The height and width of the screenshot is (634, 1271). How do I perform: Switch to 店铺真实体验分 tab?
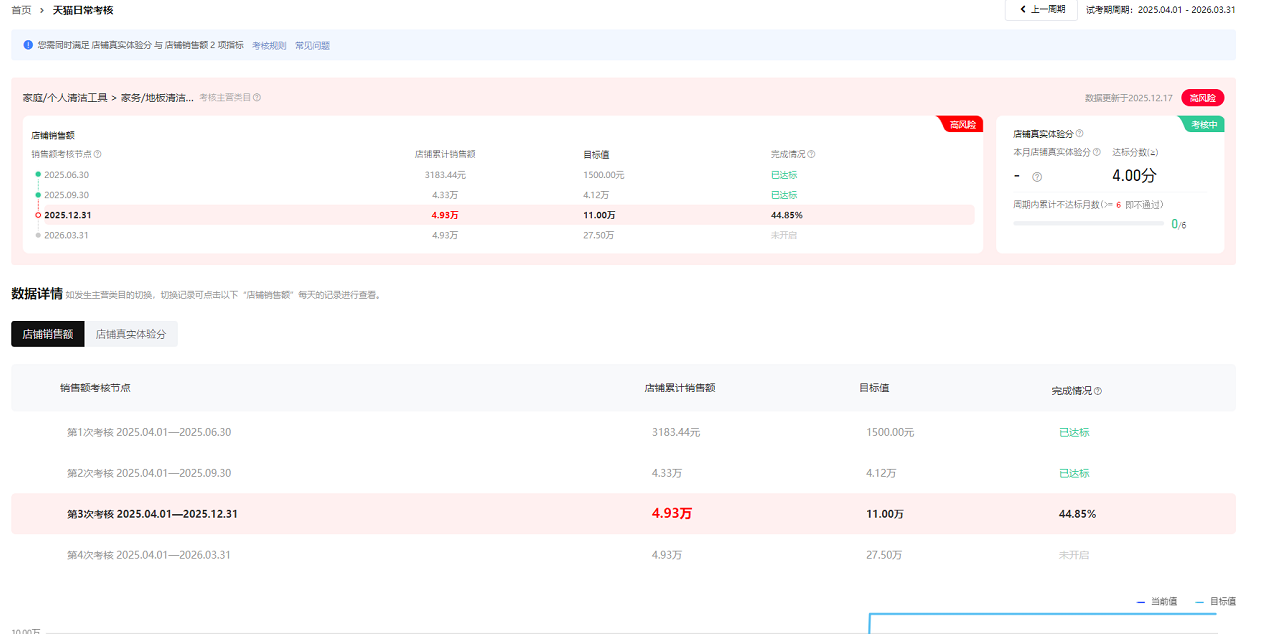point(131,335)
